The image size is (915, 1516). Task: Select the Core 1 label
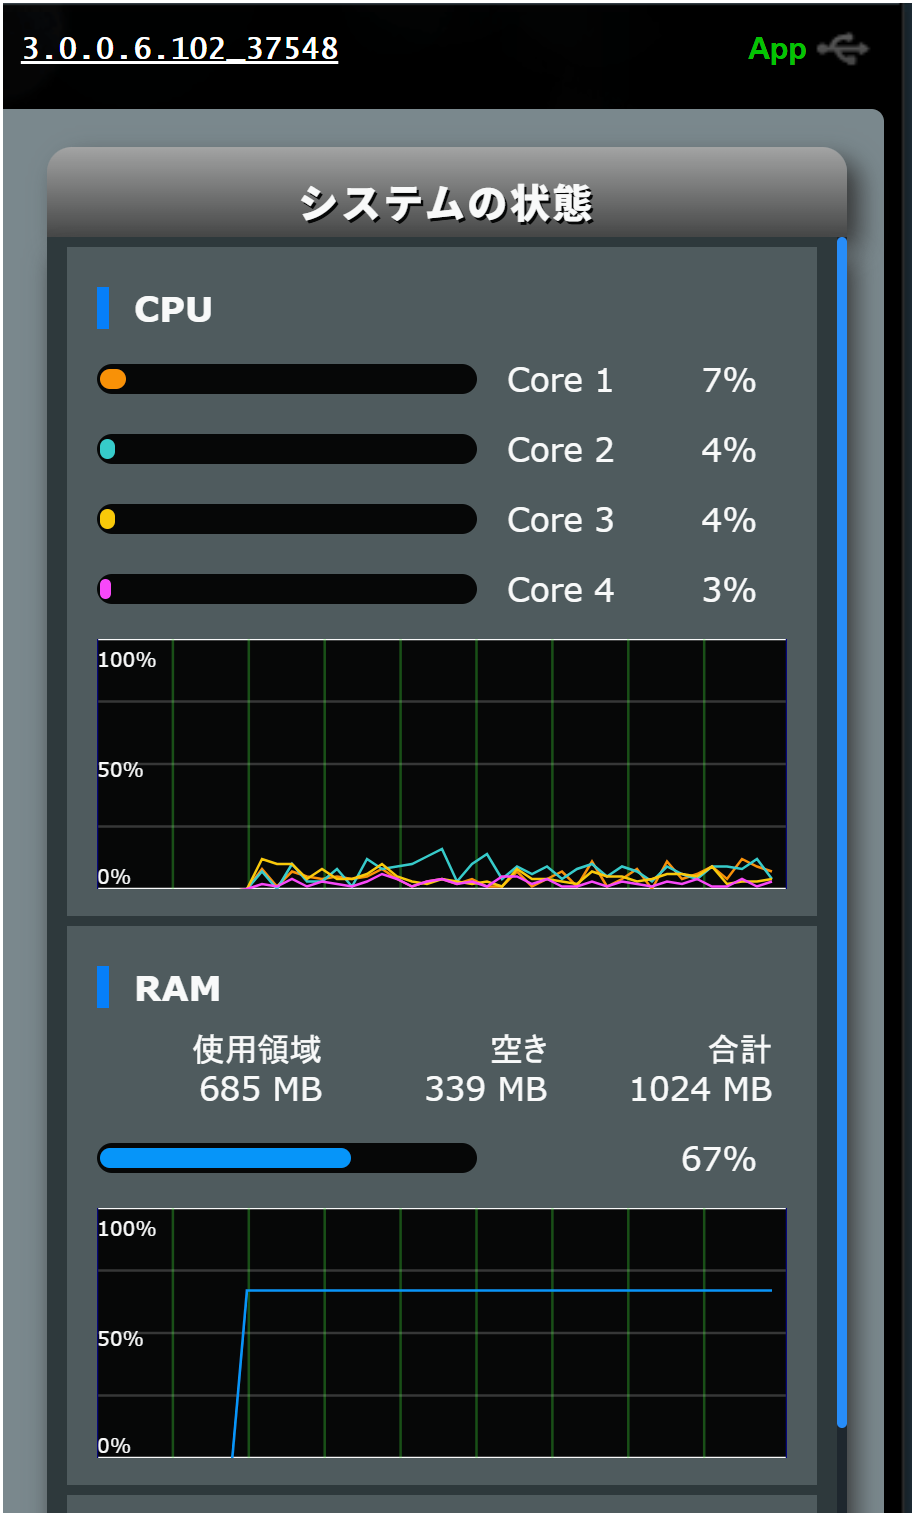[560, 380]
